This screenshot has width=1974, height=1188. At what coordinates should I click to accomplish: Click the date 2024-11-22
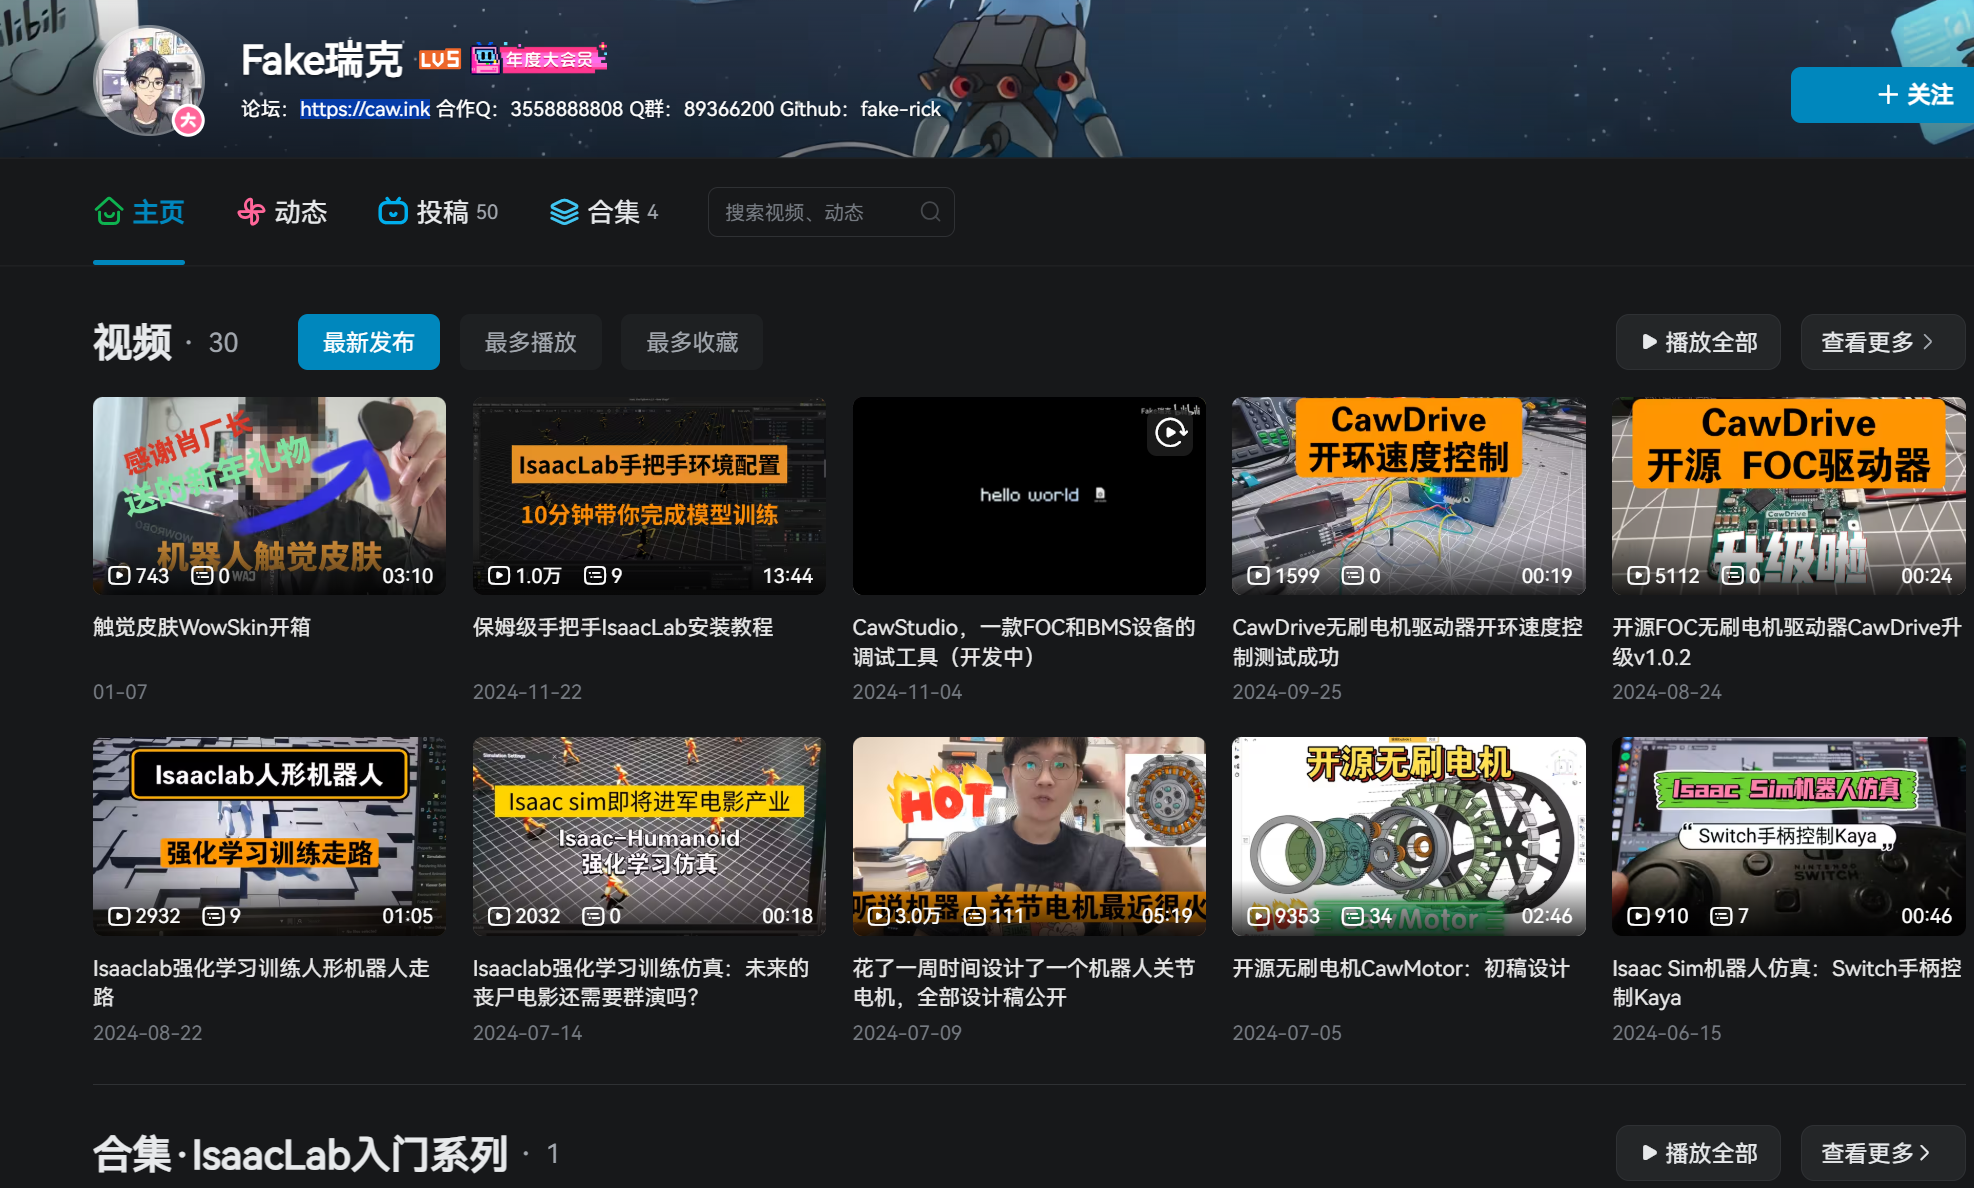tap(527, 692)
